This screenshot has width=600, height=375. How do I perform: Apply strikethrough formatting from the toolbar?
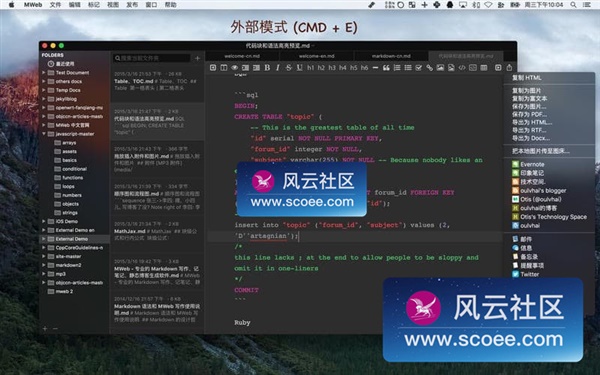tap(289, 68)
